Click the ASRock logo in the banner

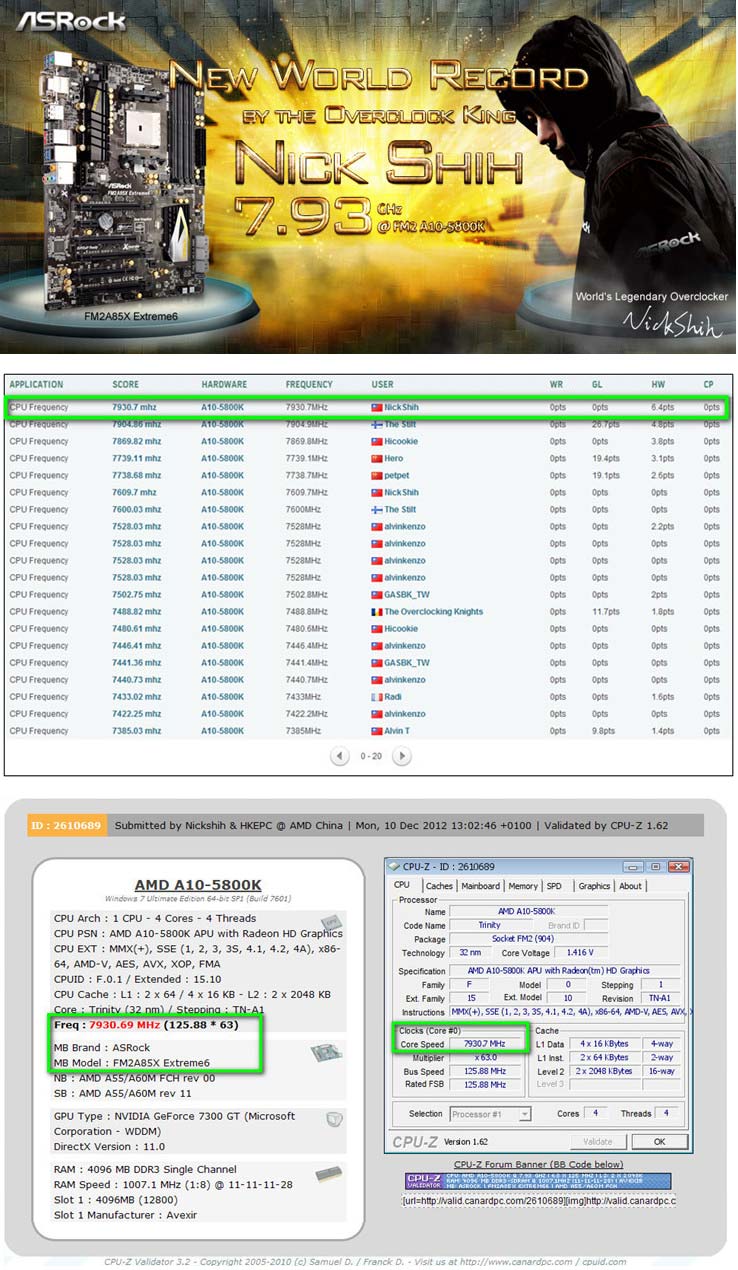[70, 20]
